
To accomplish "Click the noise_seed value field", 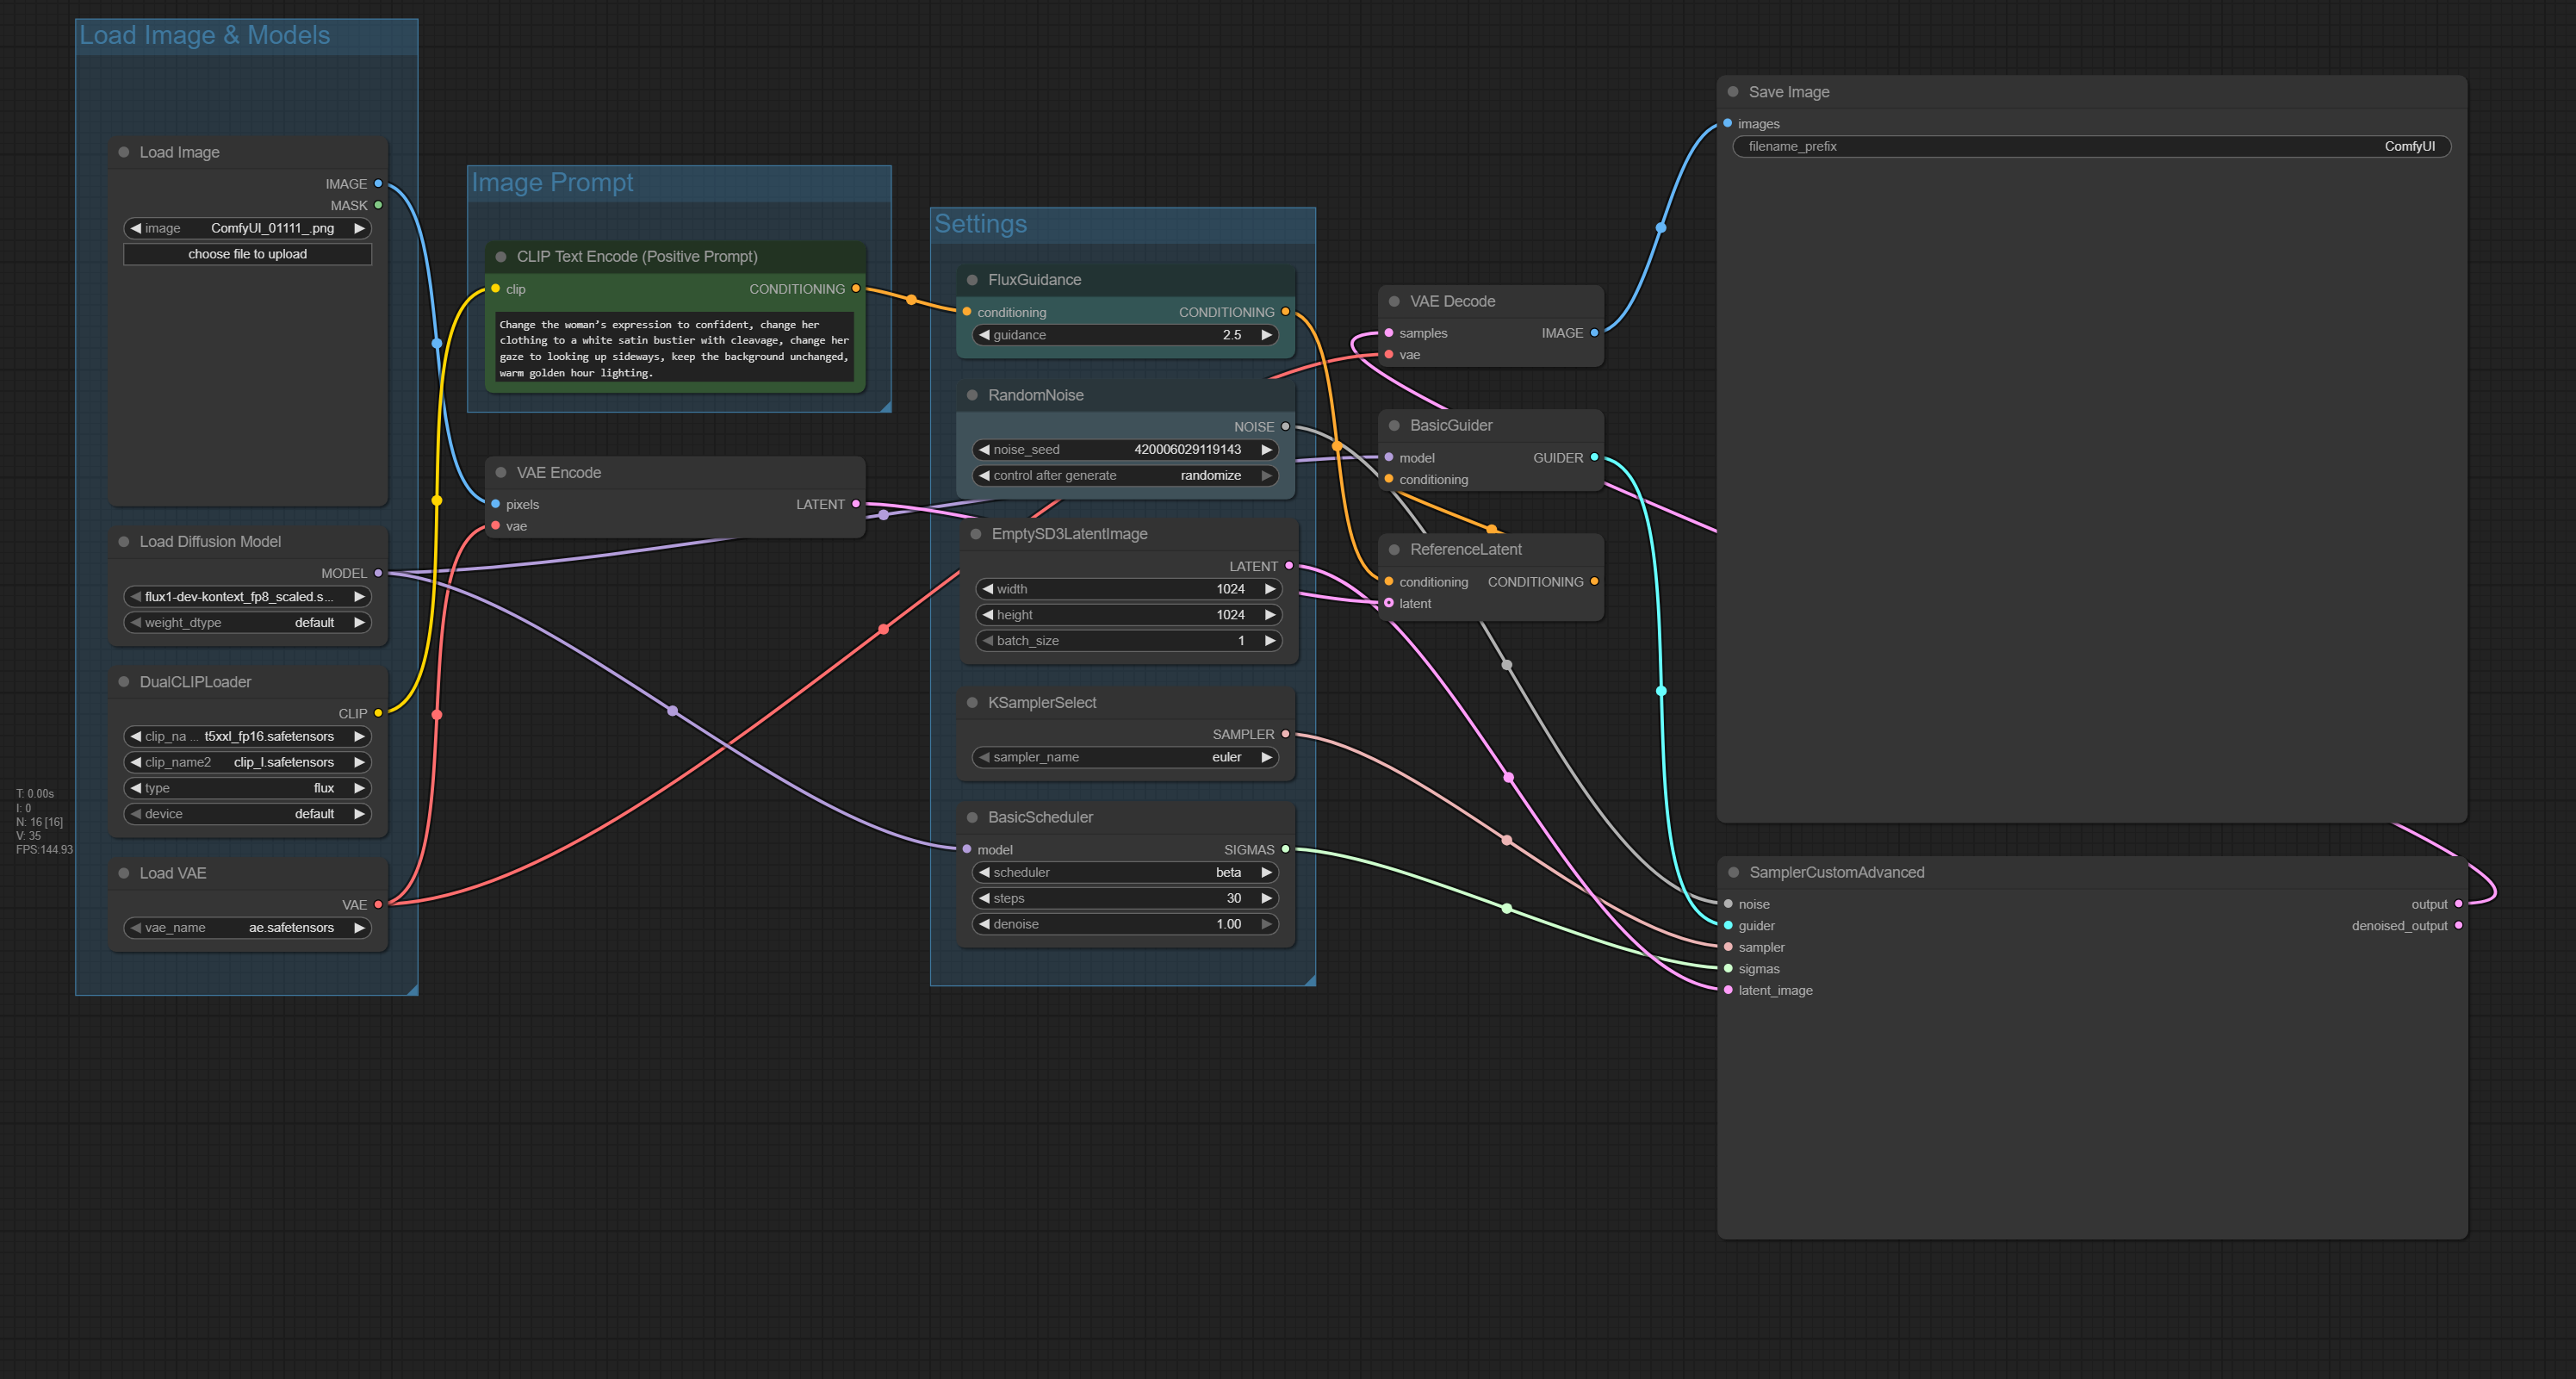I will [x=1126, y=449].
